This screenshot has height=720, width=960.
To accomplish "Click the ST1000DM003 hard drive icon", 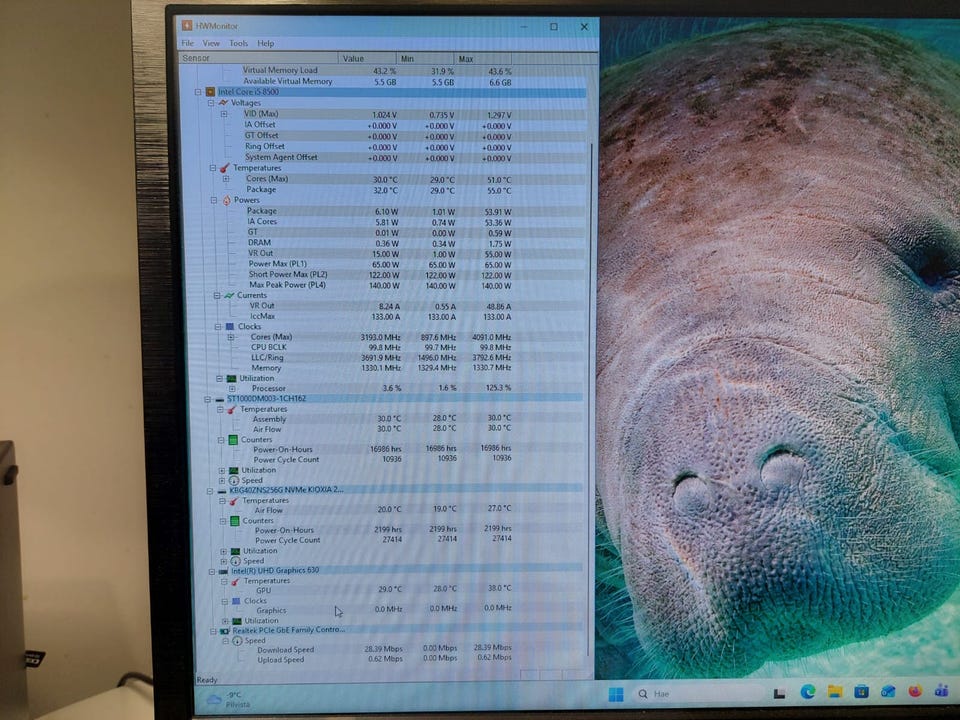I will (x=220, y=399).
